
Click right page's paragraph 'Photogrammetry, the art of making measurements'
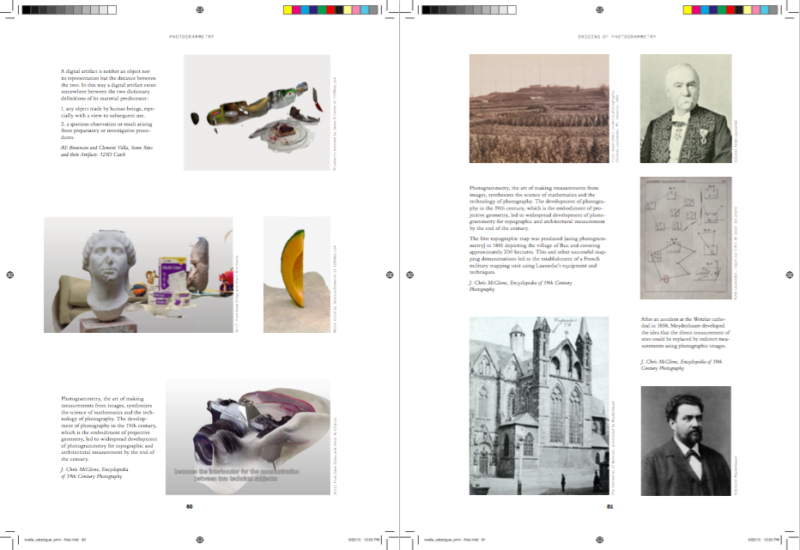[x=538, y=208]
